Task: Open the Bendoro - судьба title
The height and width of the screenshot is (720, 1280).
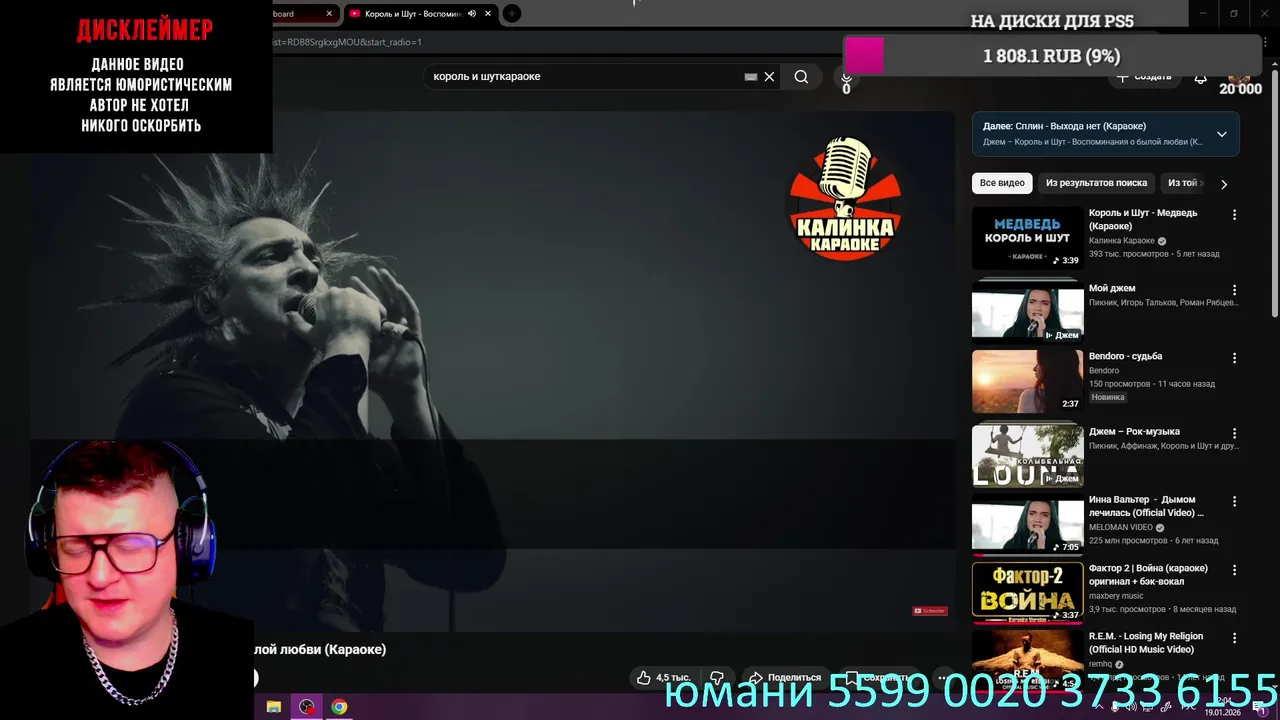Action: pyautogui.click(x=1125, y=356)
